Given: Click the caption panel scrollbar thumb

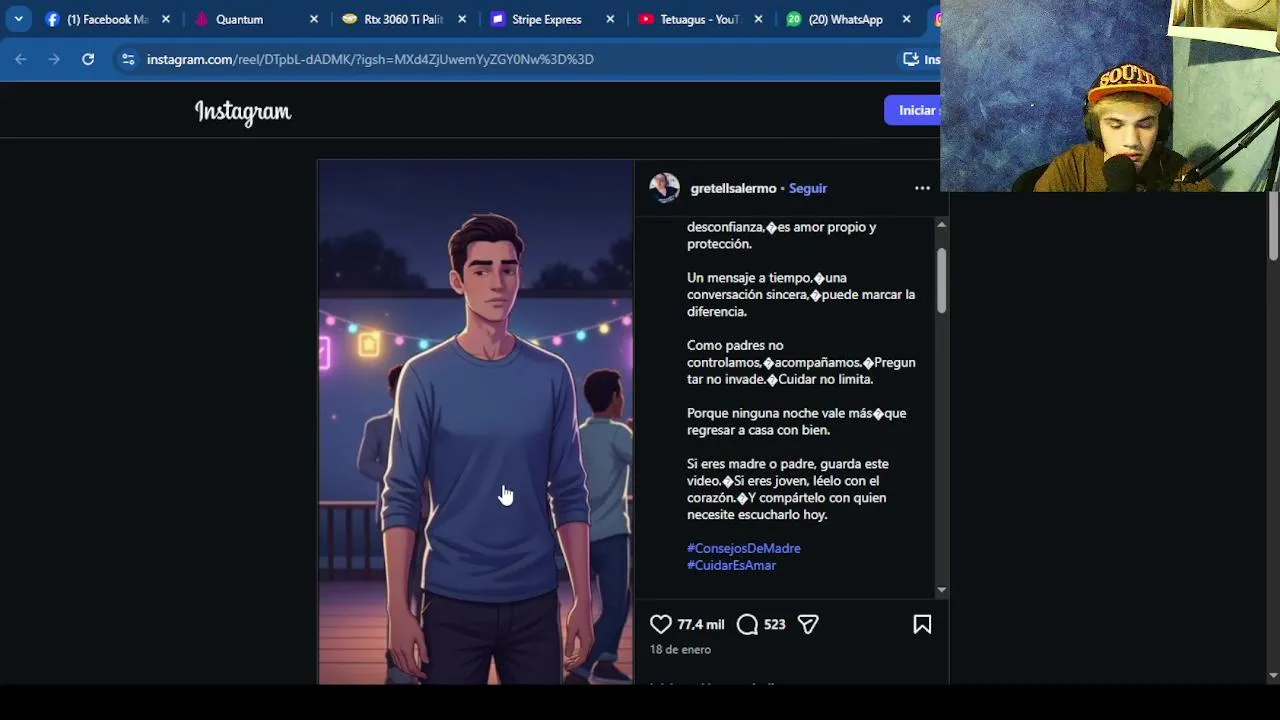Looking at the screenshot, I should click(x=941, y=280).
